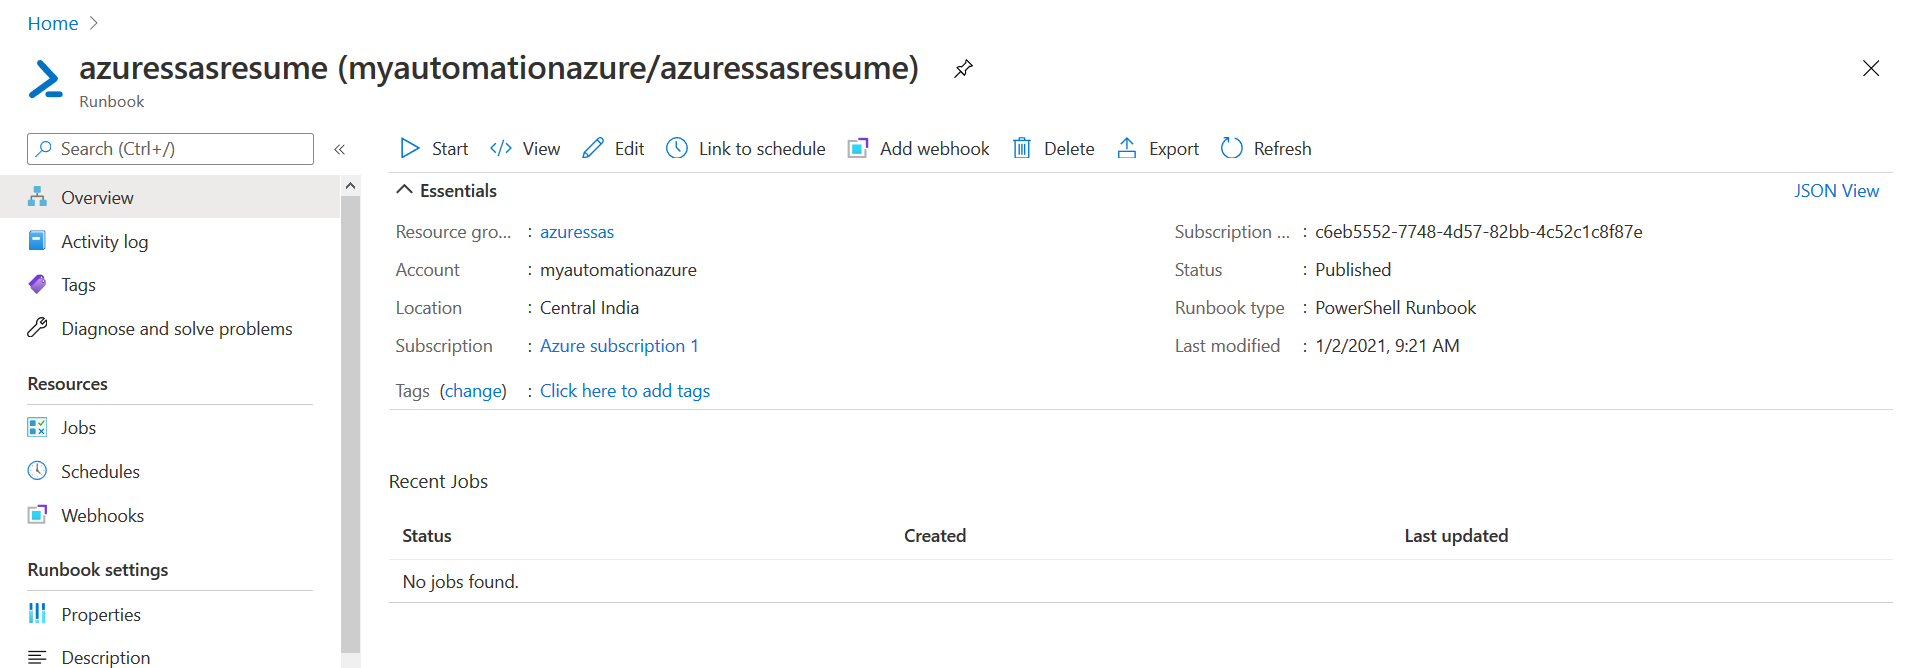Collapse the left sidebar menu
The image size is (1918, 668).
pyautogui.click(x=340, y=149)
